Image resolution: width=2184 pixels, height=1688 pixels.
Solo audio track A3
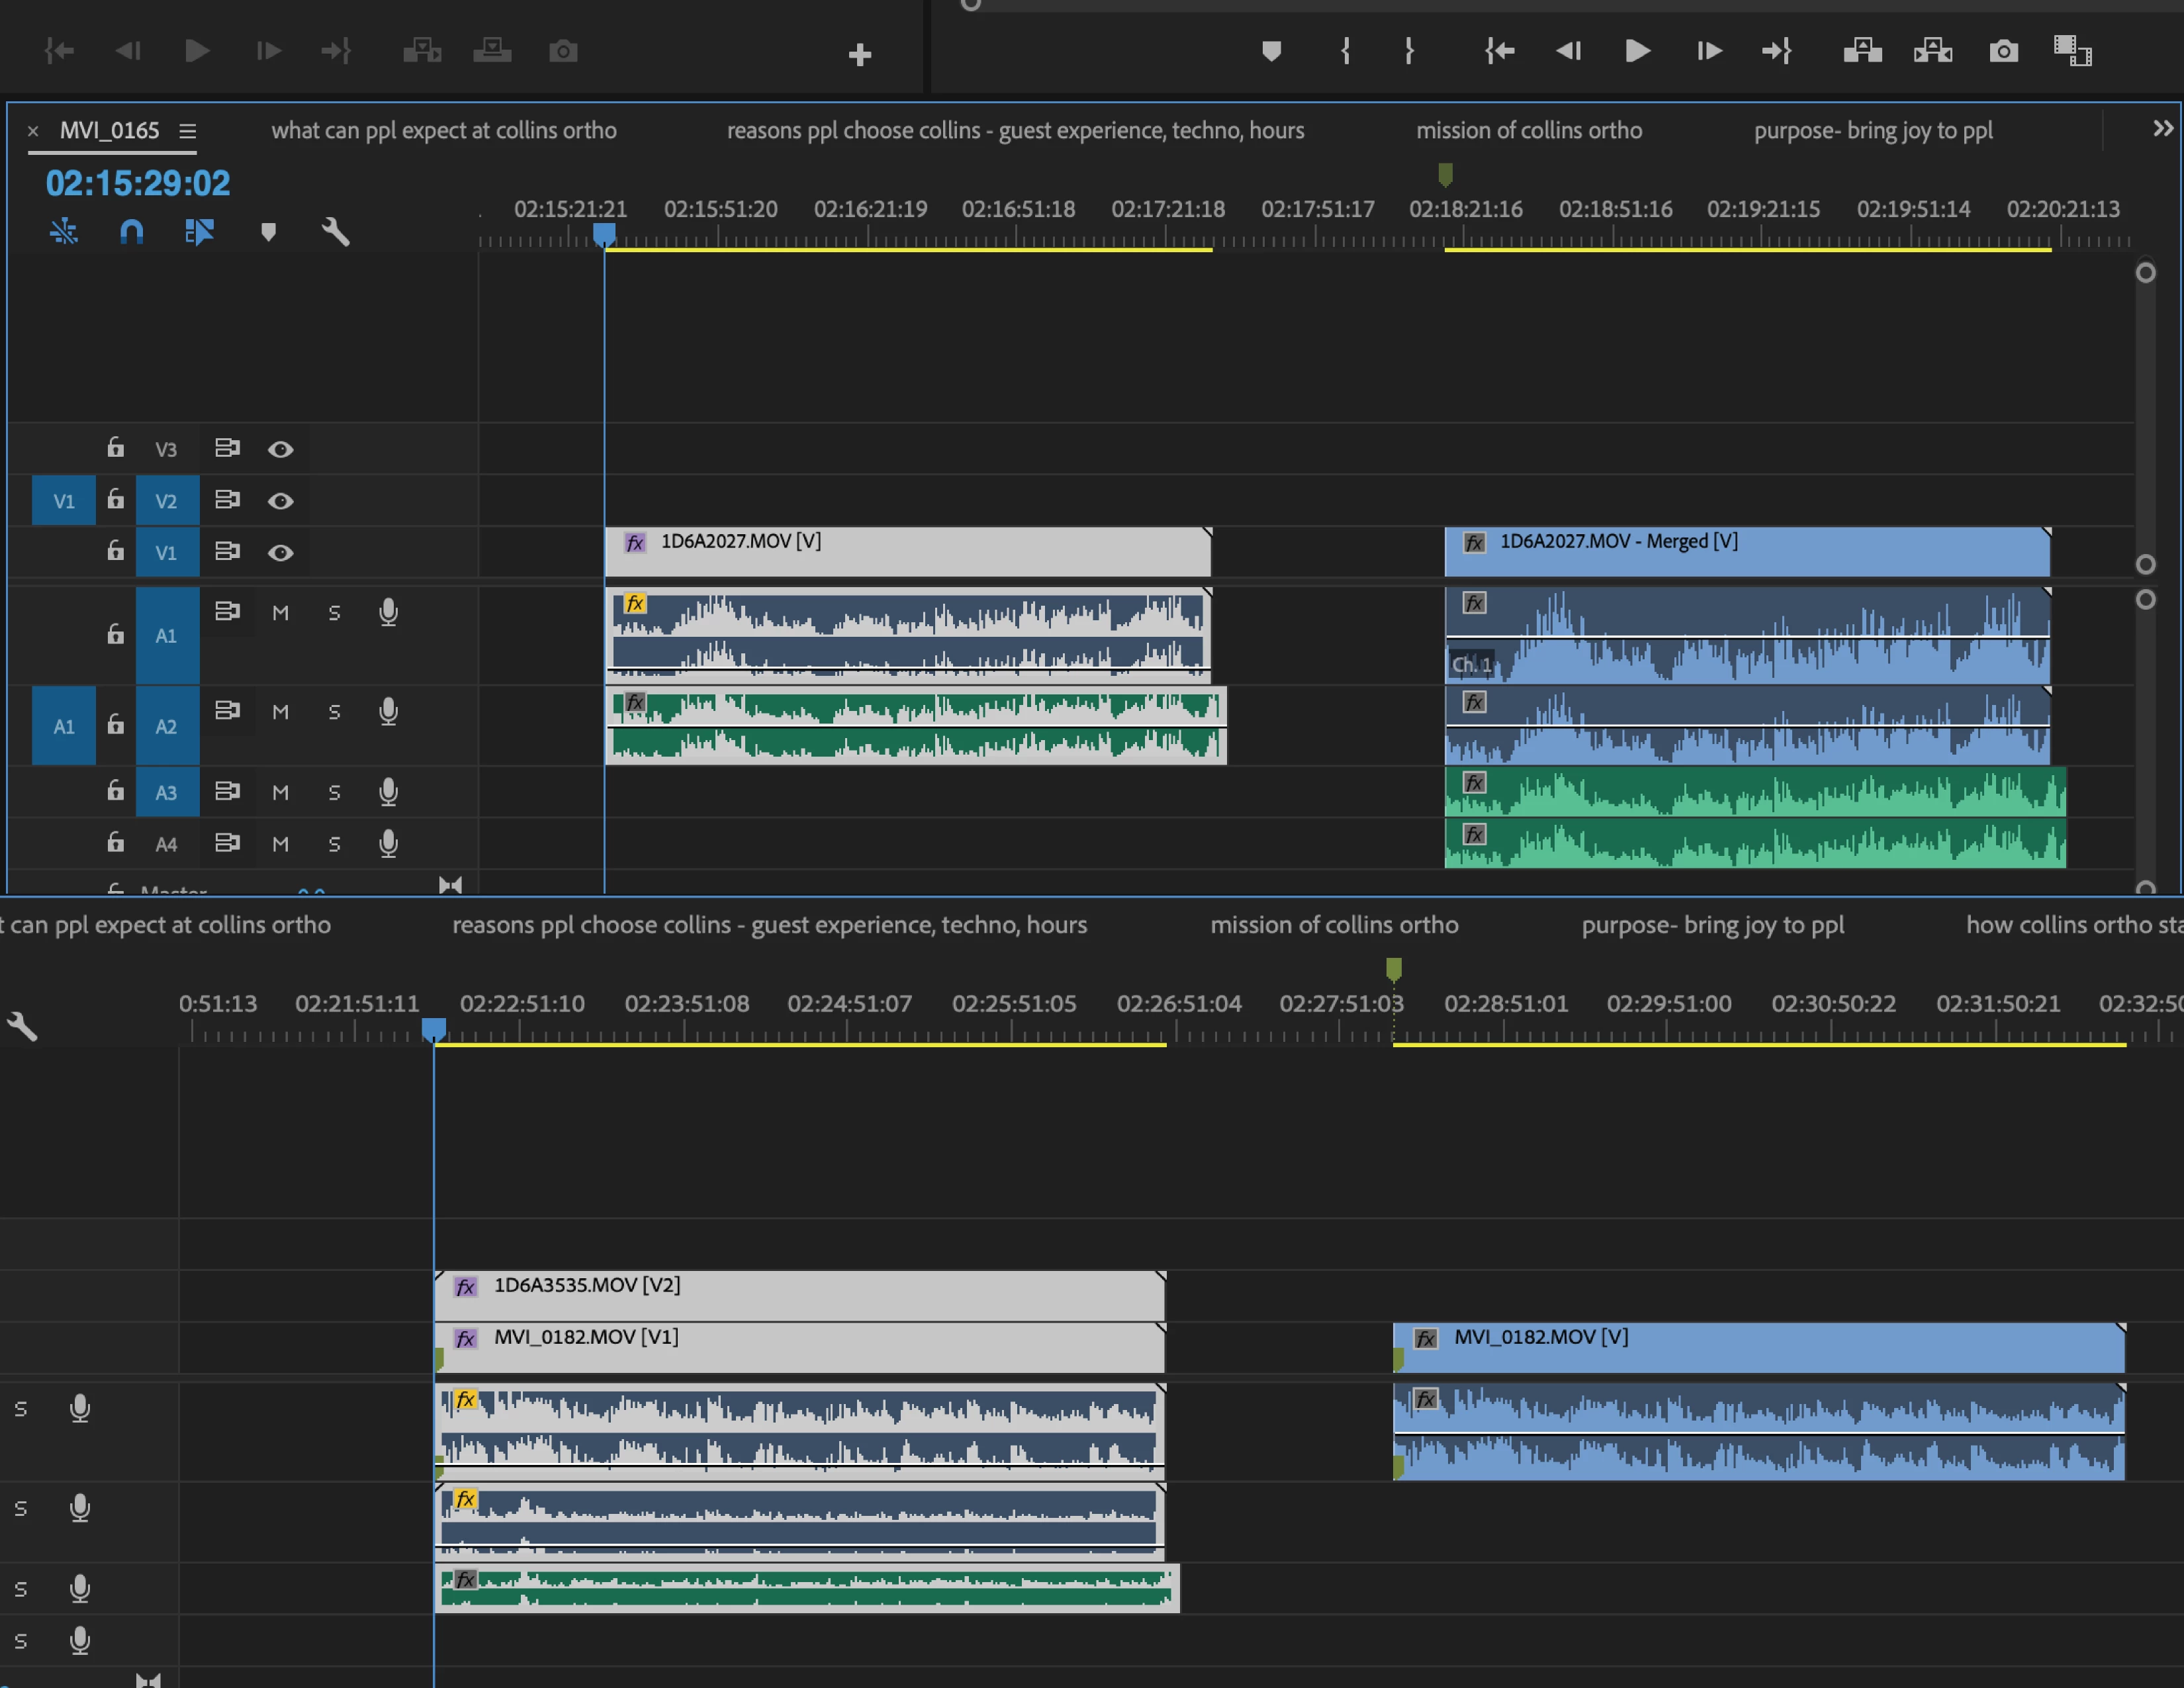point(334,793)
